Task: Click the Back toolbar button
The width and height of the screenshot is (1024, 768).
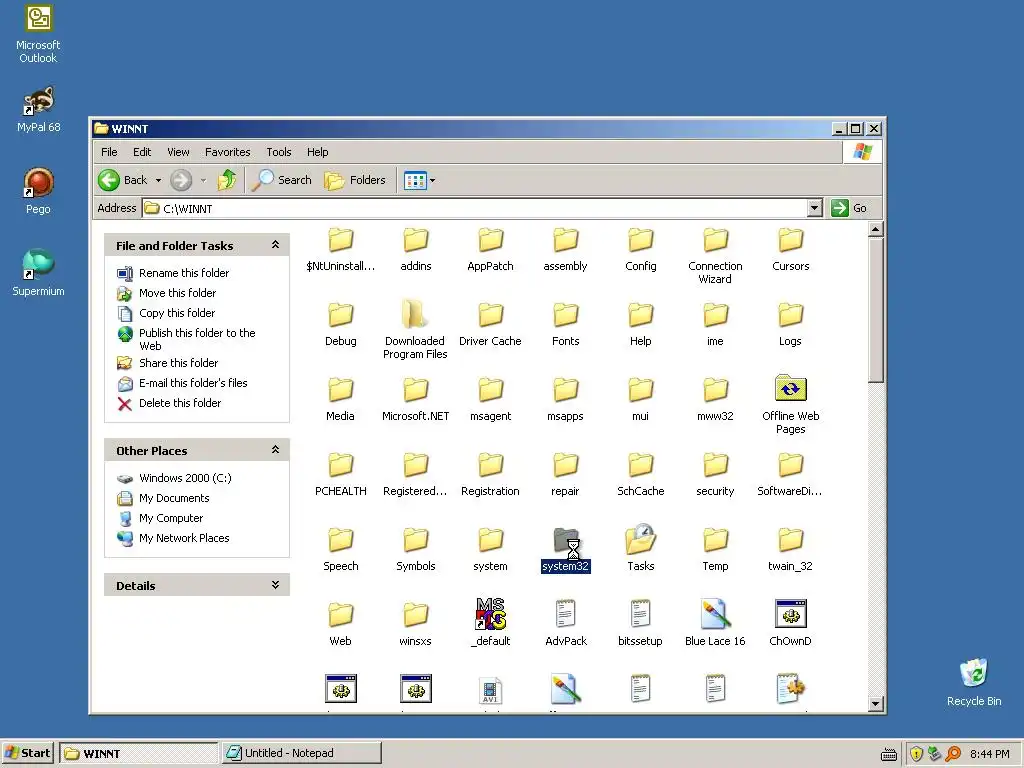Action: [x=123, y=180]
